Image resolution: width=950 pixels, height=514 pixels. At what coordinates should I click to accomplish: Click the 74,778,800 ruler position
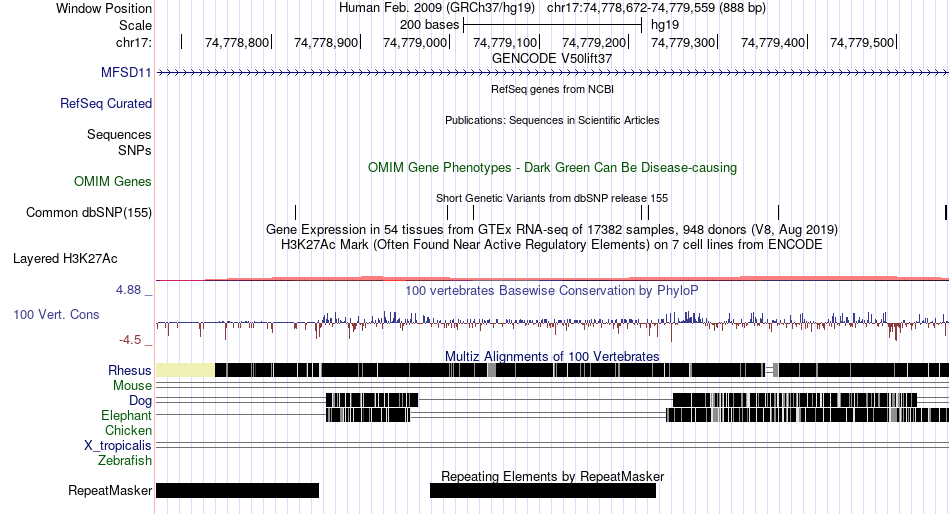[x=237, y=42]
